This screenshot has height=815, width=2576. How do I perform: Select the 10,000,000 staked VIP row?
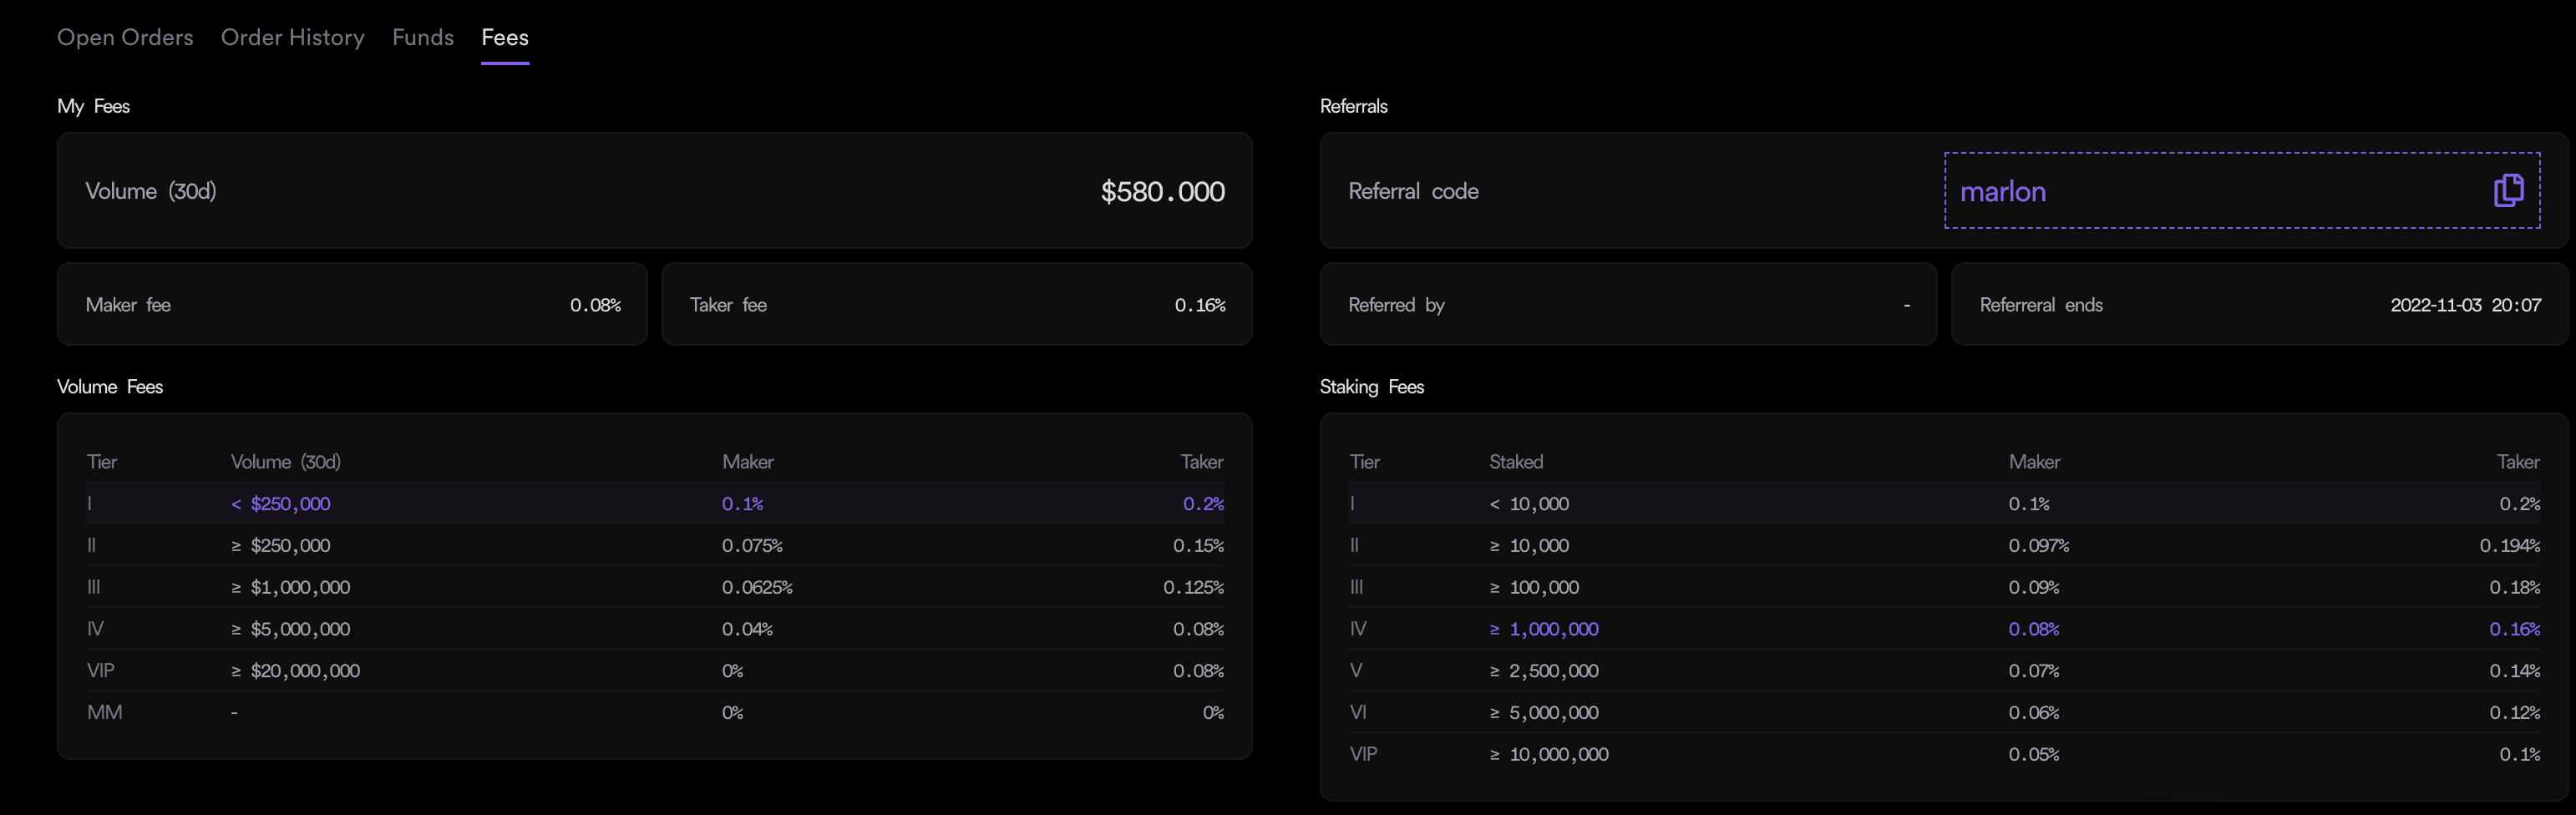tap(1944, 754)
